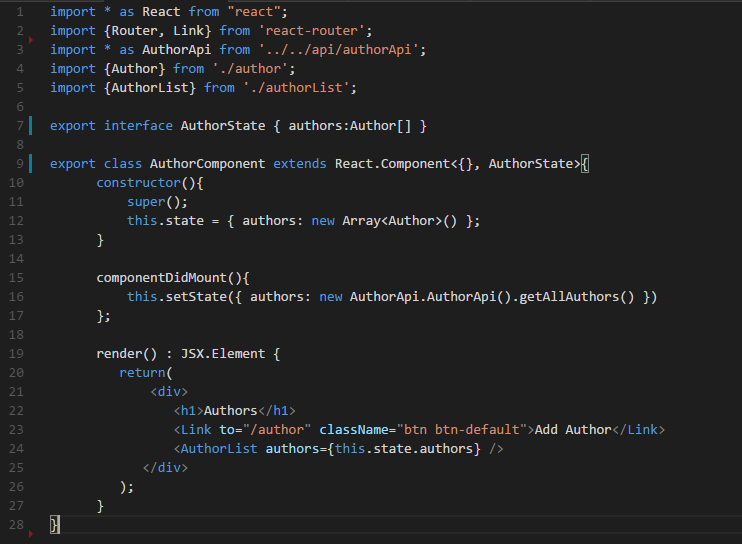Click the constructor keyword on line 10
The image size is (742, 544).
139,183
